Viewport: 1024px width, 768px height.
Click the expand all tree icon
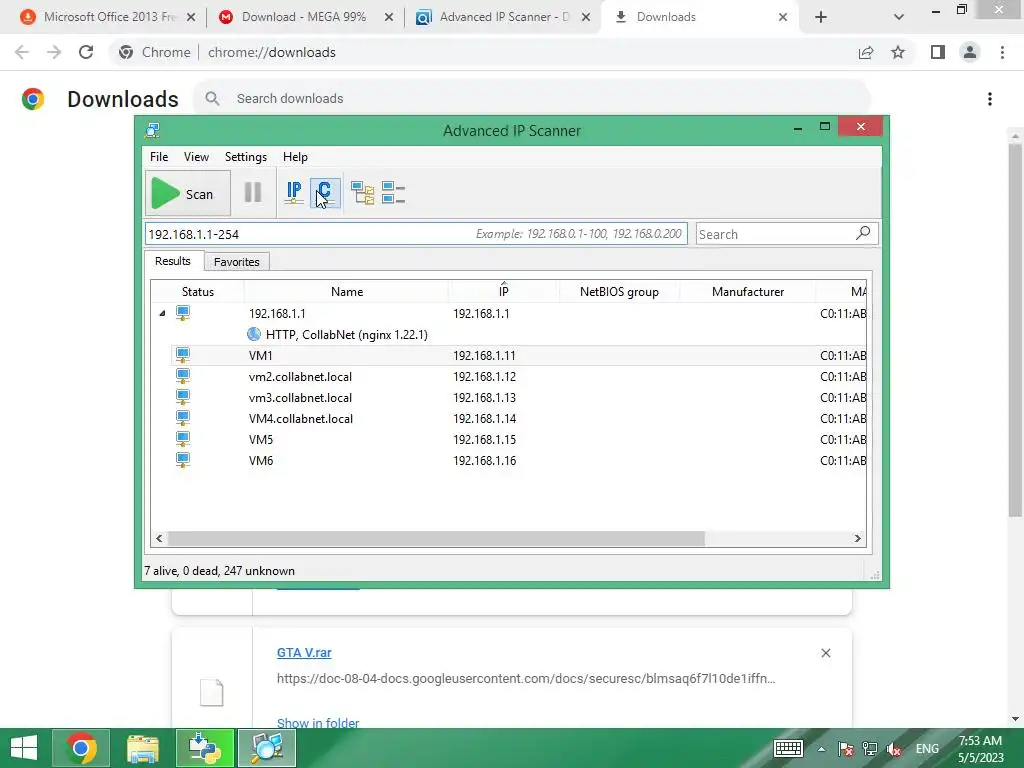pos(362,193)
